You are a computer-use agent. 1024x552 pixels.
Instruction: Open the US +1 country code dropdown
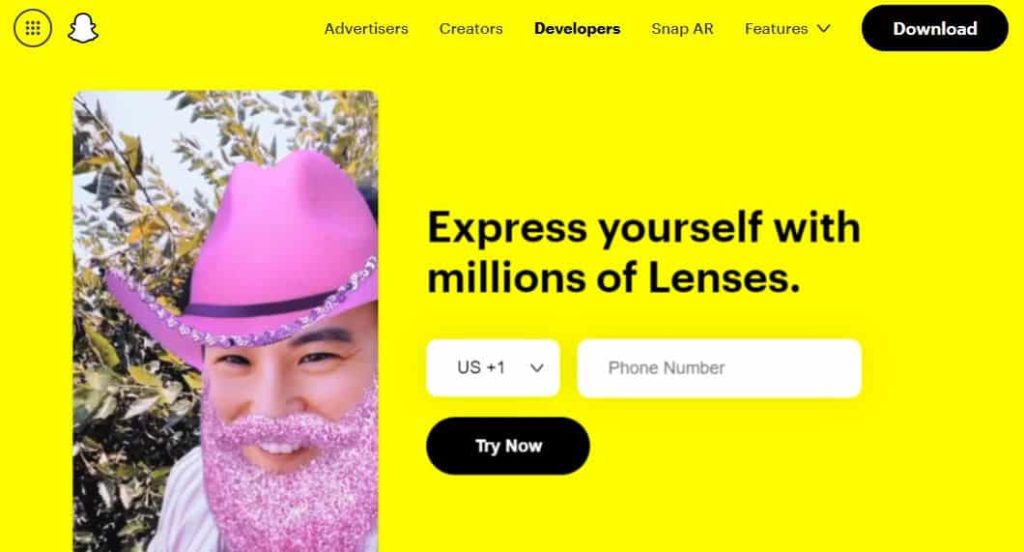click(x=493, y=368)
